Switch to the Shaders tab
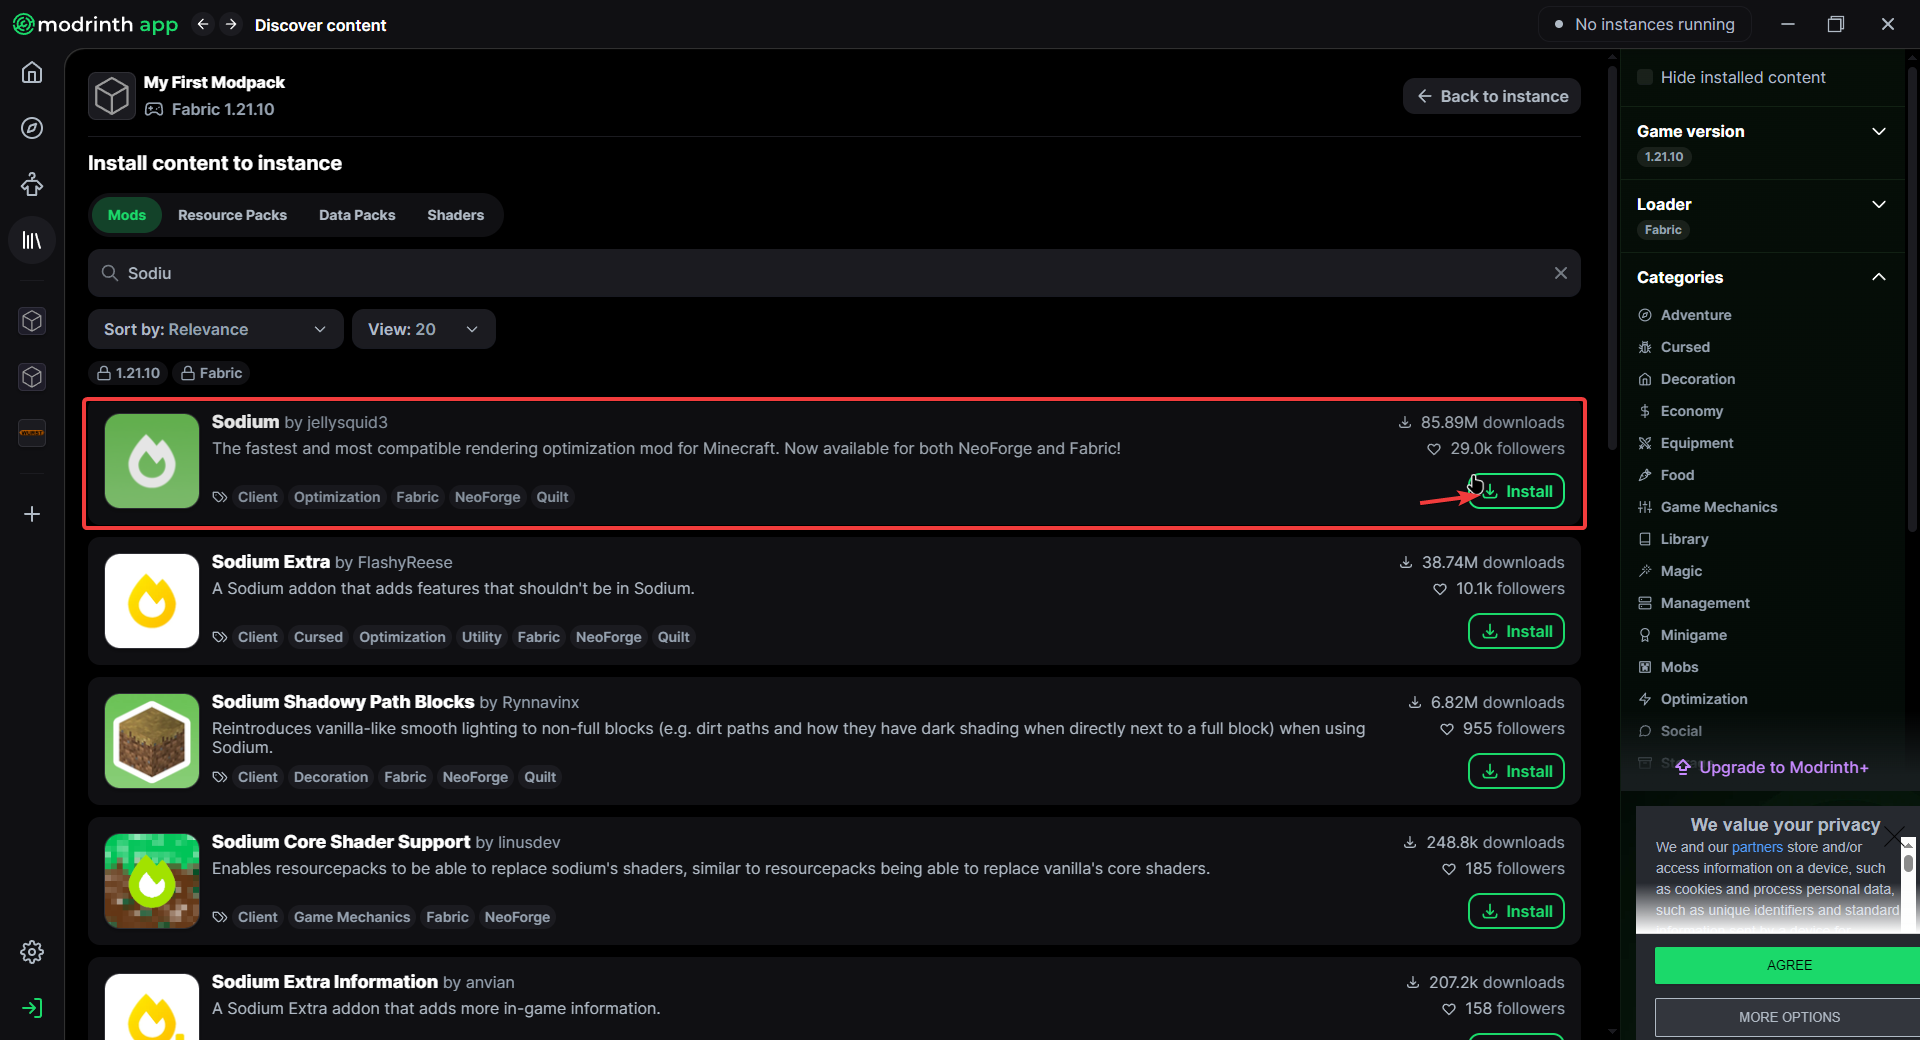 point(455,215)
